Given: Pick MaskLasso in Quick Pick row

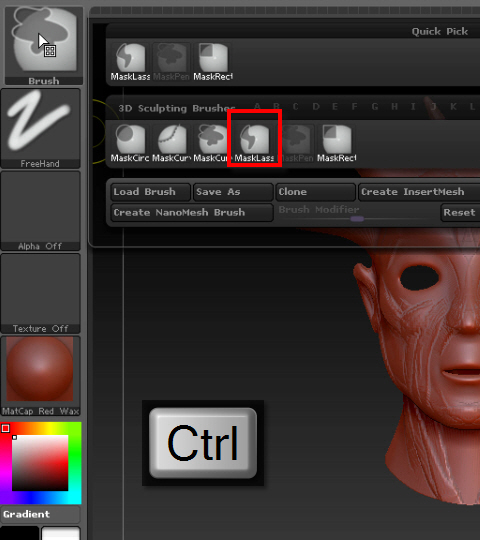Looking at the screenshot, I should tap(130, 62).
